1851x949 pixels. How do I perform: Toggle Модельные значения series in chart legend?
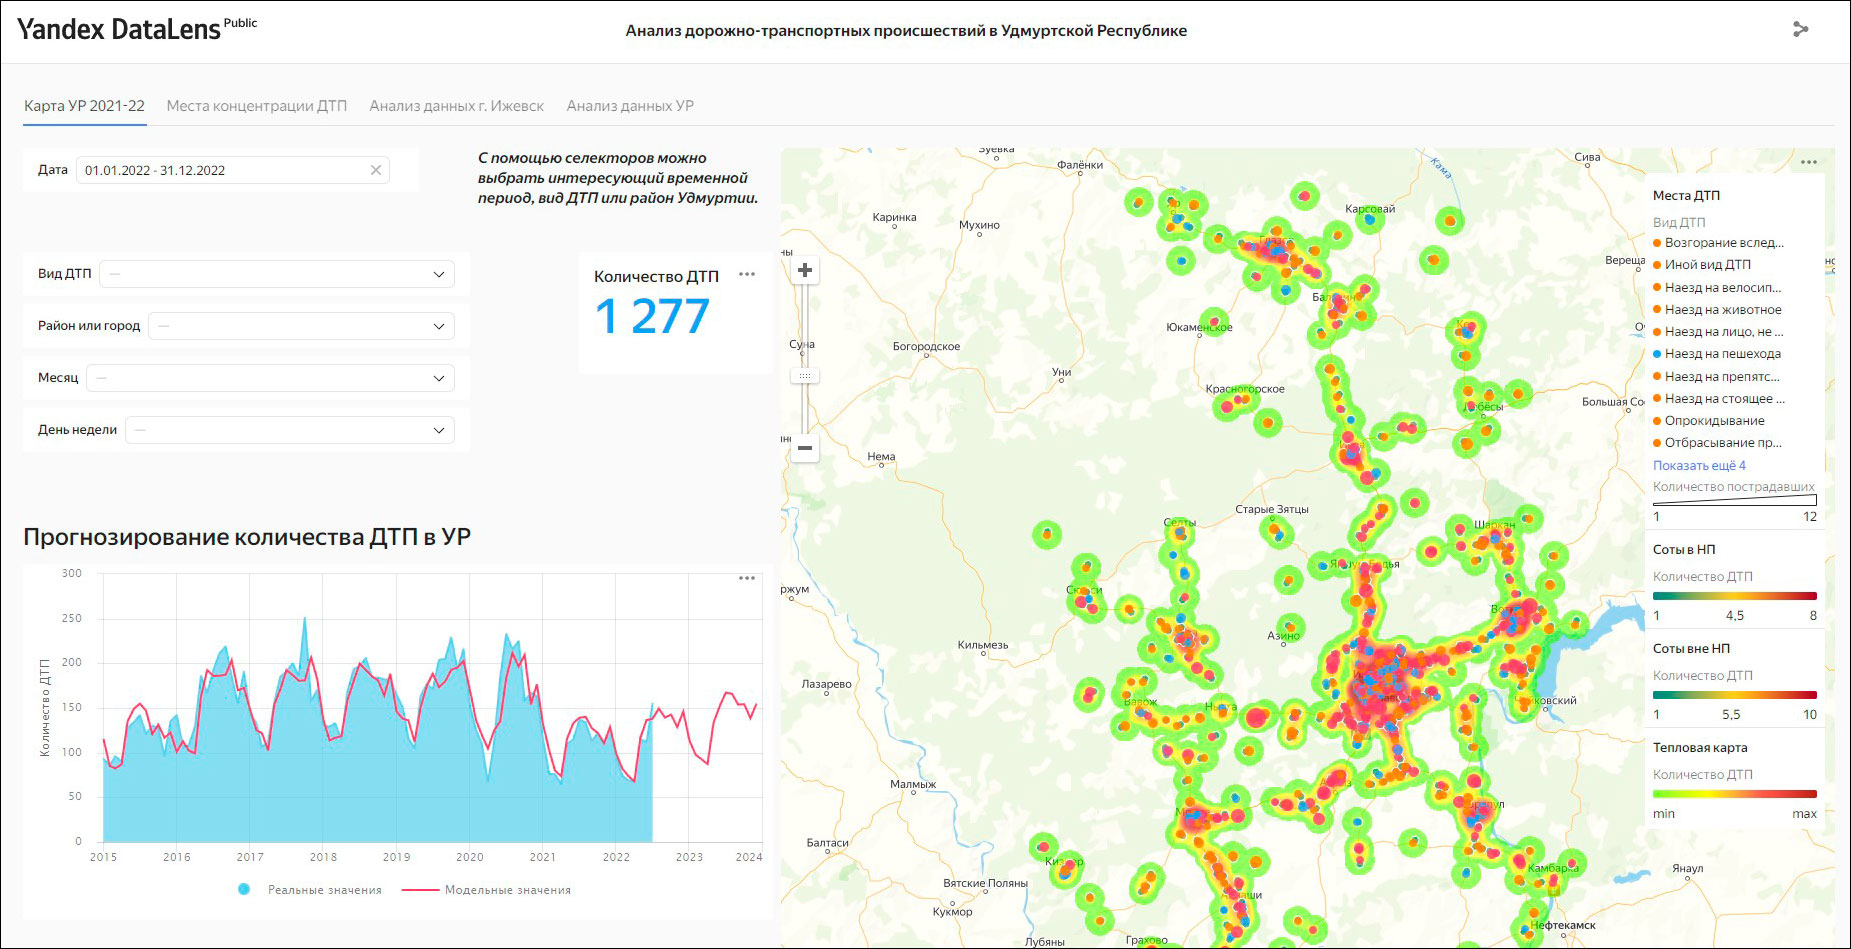tap(506, 890)
